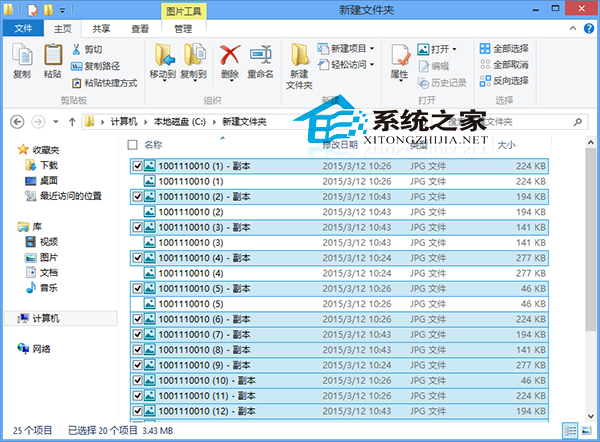Image resolution: width=600 pixels, height=442 pixels.
Task: Click 反向选择 invert selection
Action: [x=504, y=81]
